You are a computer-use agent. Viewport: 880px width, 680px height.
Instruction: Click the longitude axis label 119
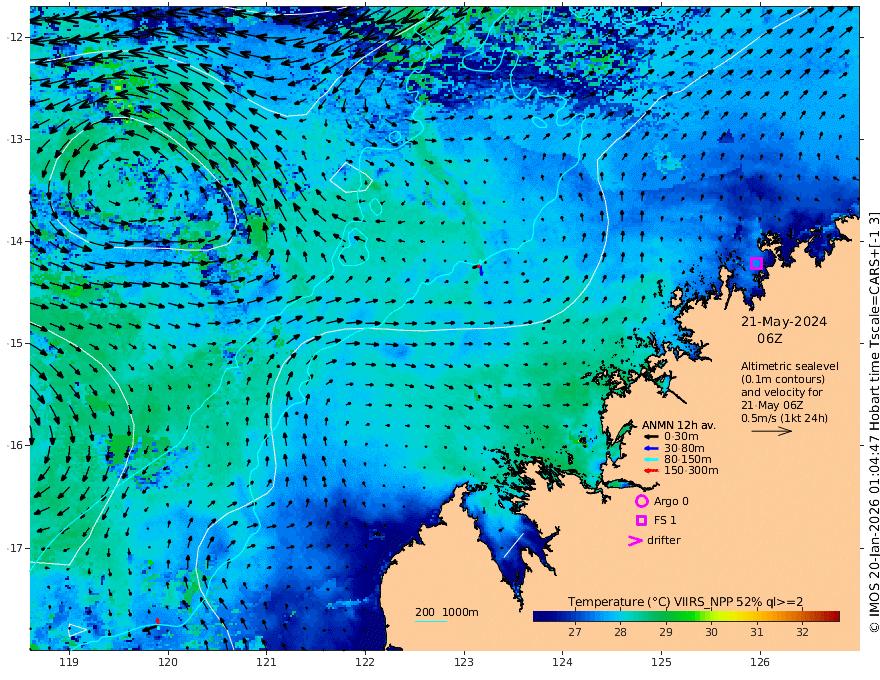69,662
